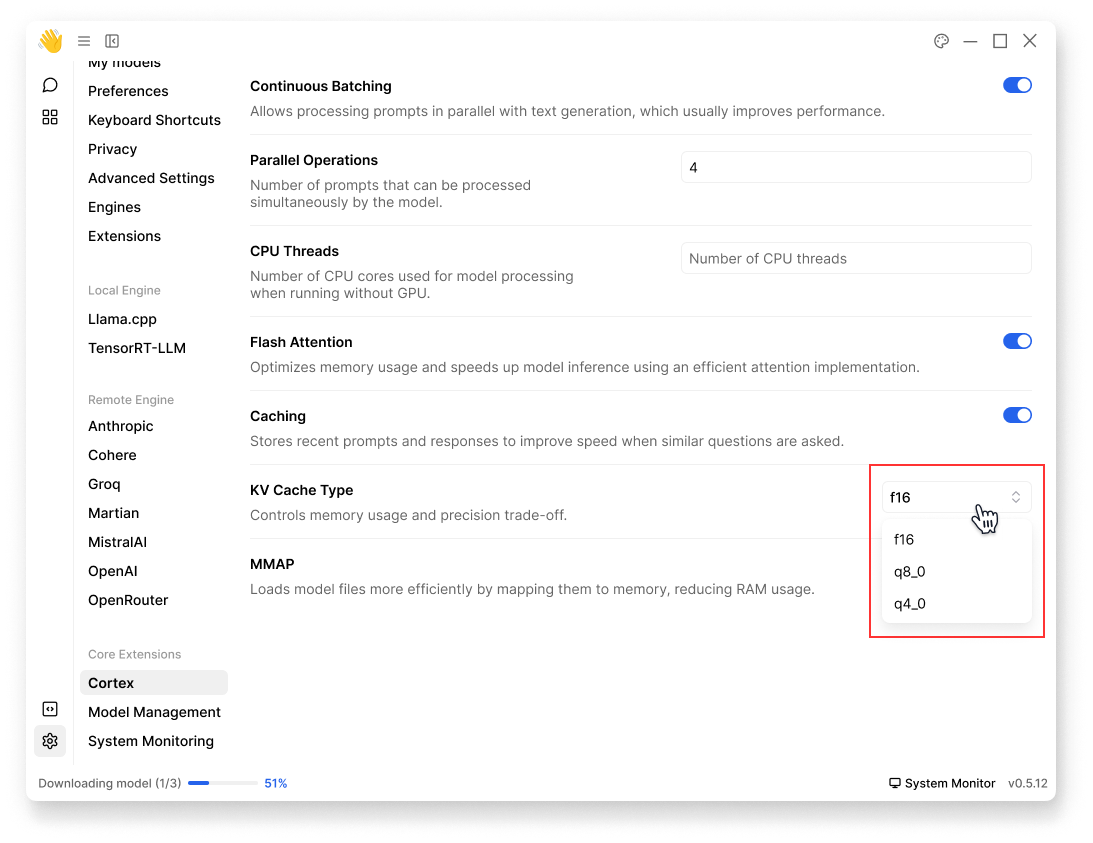Focus the CPU Threads input field

[855, 258]
